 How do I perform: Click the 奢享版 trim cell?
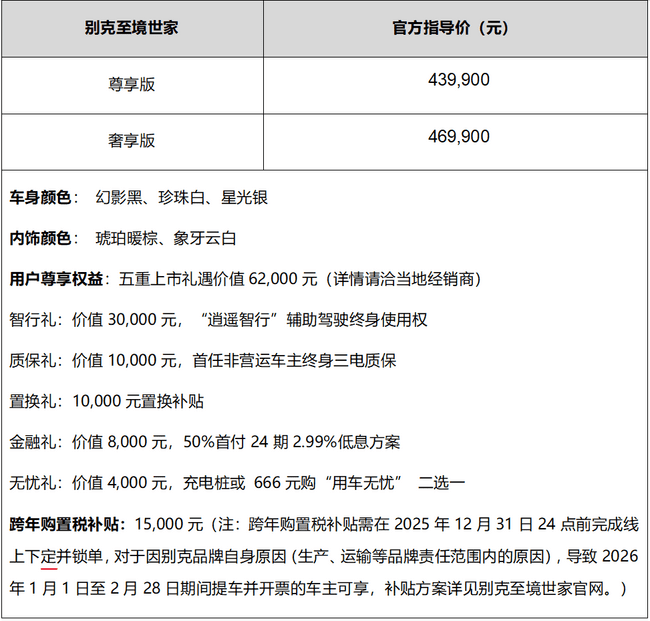(x=132, y=141)
